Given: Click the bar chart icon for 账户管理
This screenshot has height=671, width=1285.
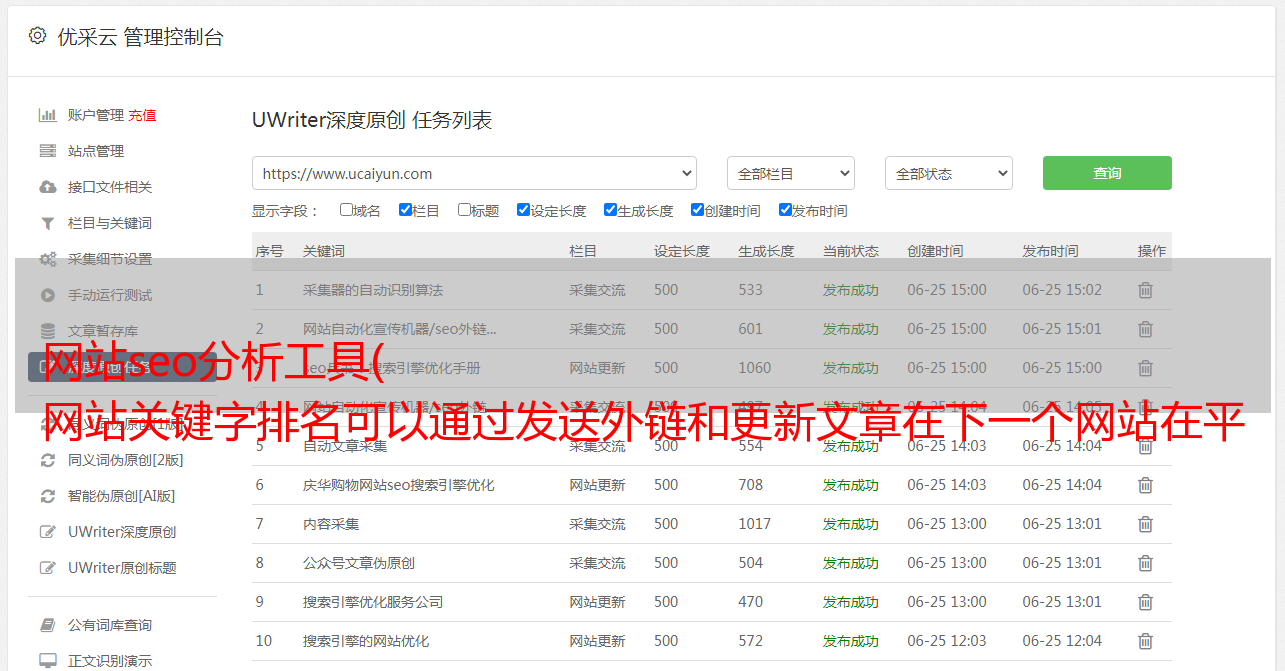Looking at the screenshot, I should point(47,115).
